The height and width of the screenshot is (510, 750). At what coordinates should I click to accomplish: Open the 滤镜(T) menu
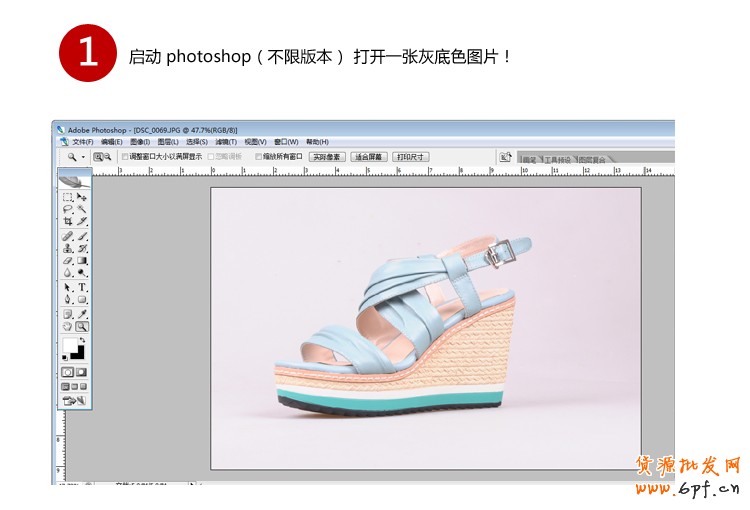coord(227,142)
